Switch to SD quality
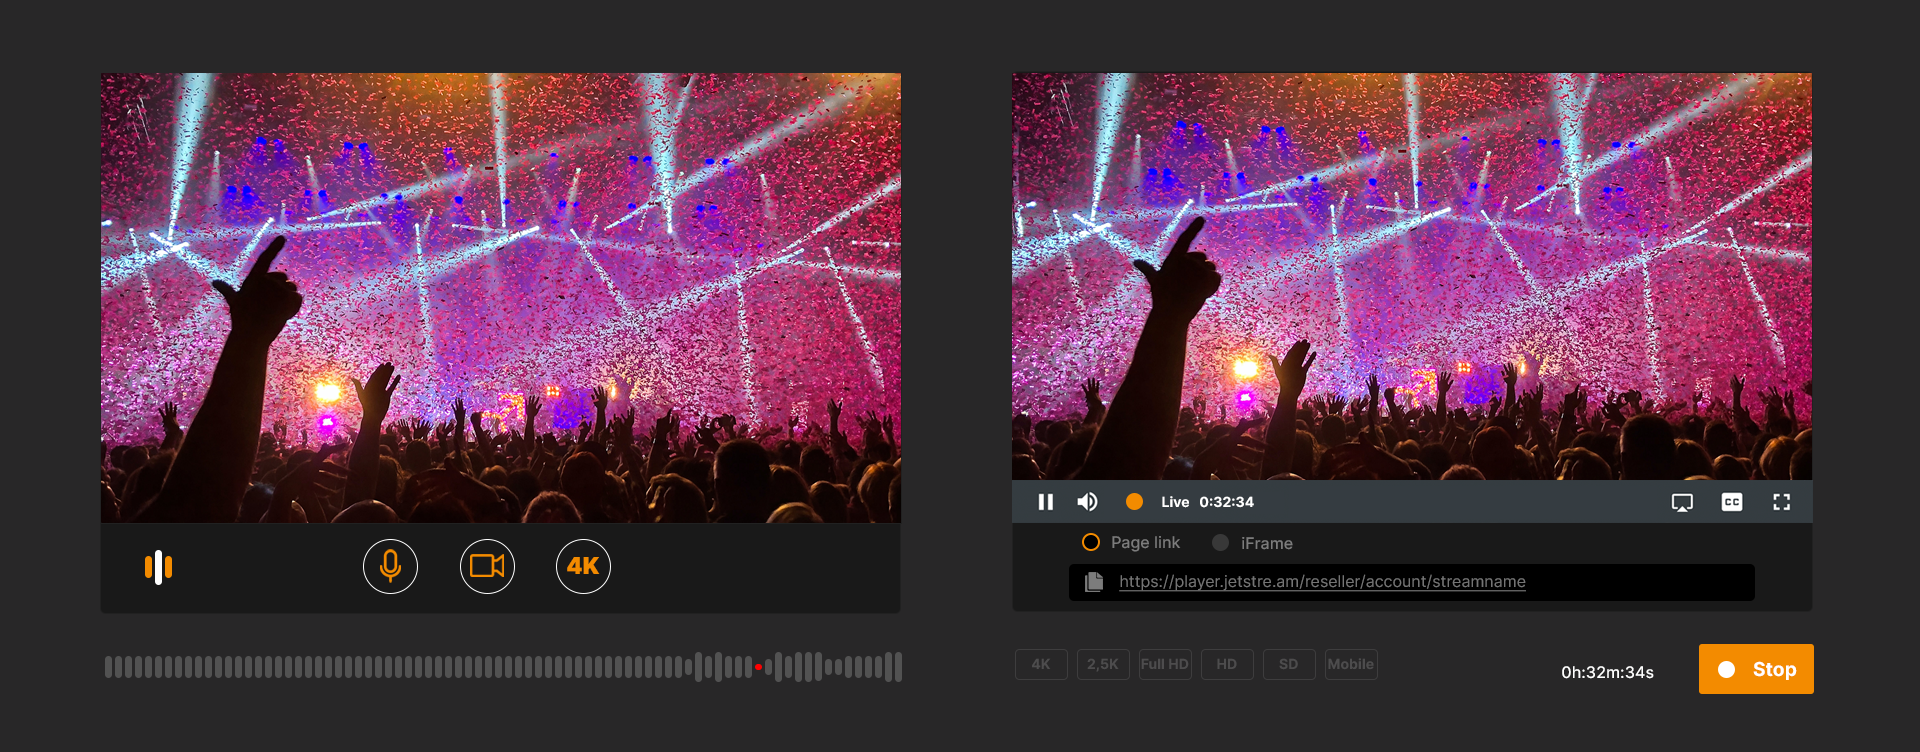The height and width of the screenshot is (752, 1920). point(1289,664)
